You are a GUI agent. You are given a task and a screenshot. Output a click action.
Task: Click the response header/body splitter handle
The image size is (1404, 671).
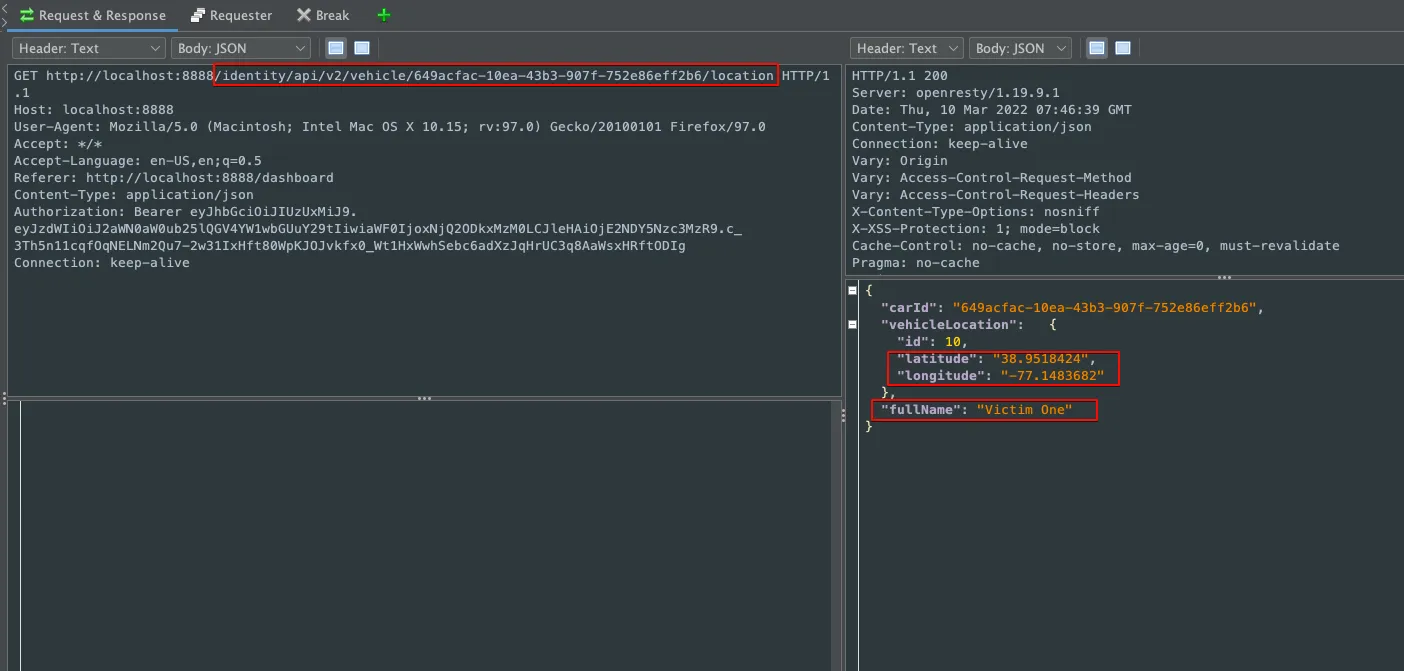click(1224, 278)
